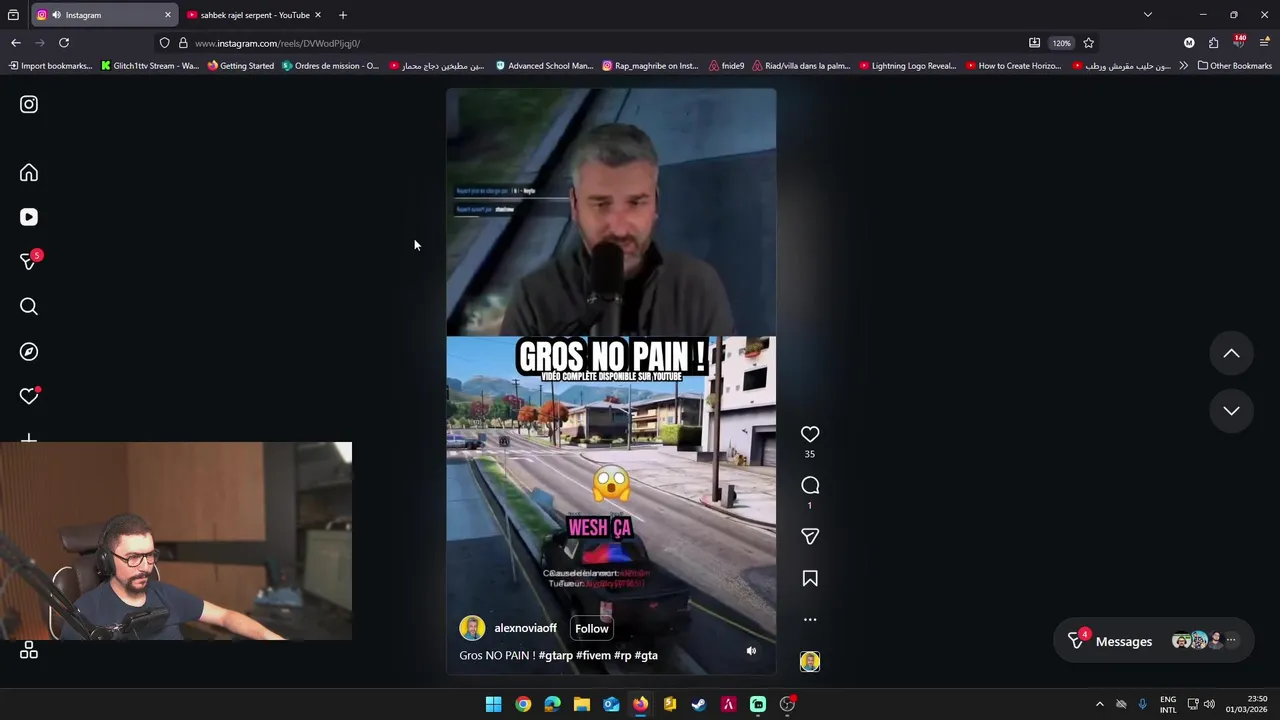Open the Reels section in the sidebar

(29, 217)
